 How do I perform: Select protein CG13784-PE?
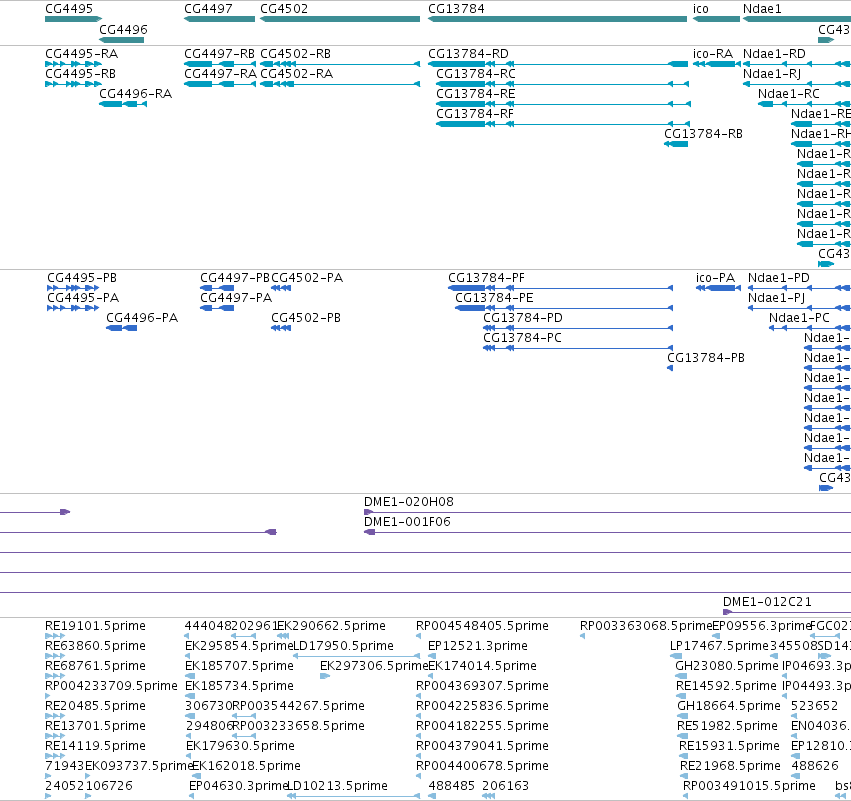pos(494,298)
